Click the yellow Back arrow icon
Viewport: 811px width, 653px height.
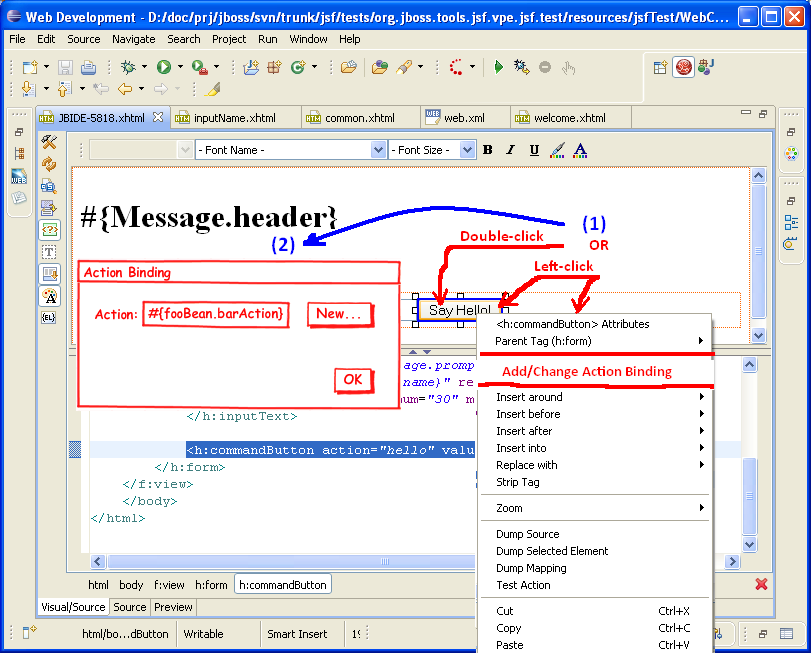coord(125,89)
